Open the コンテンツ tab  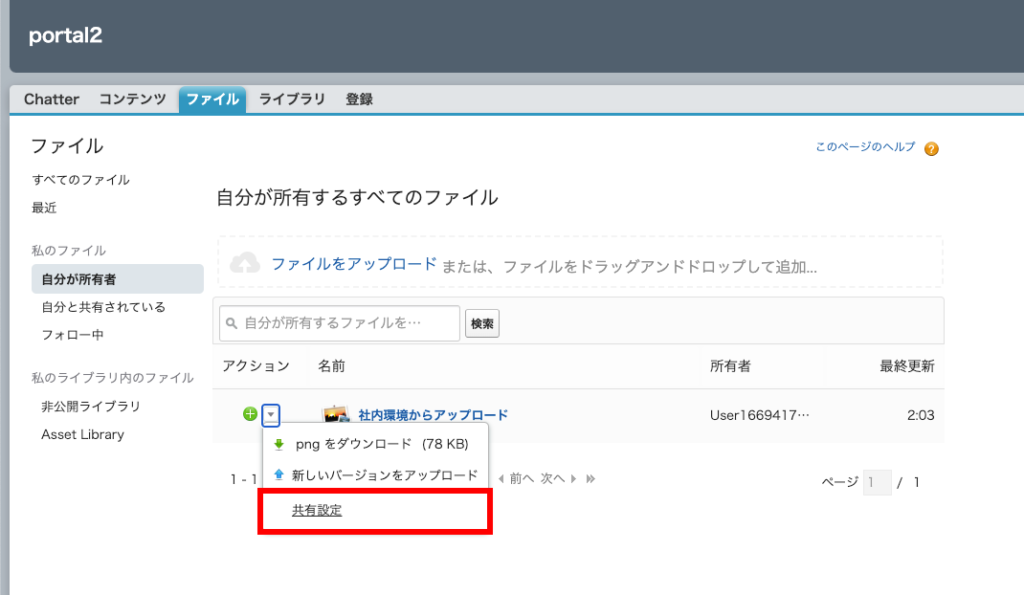pos(132,99)
